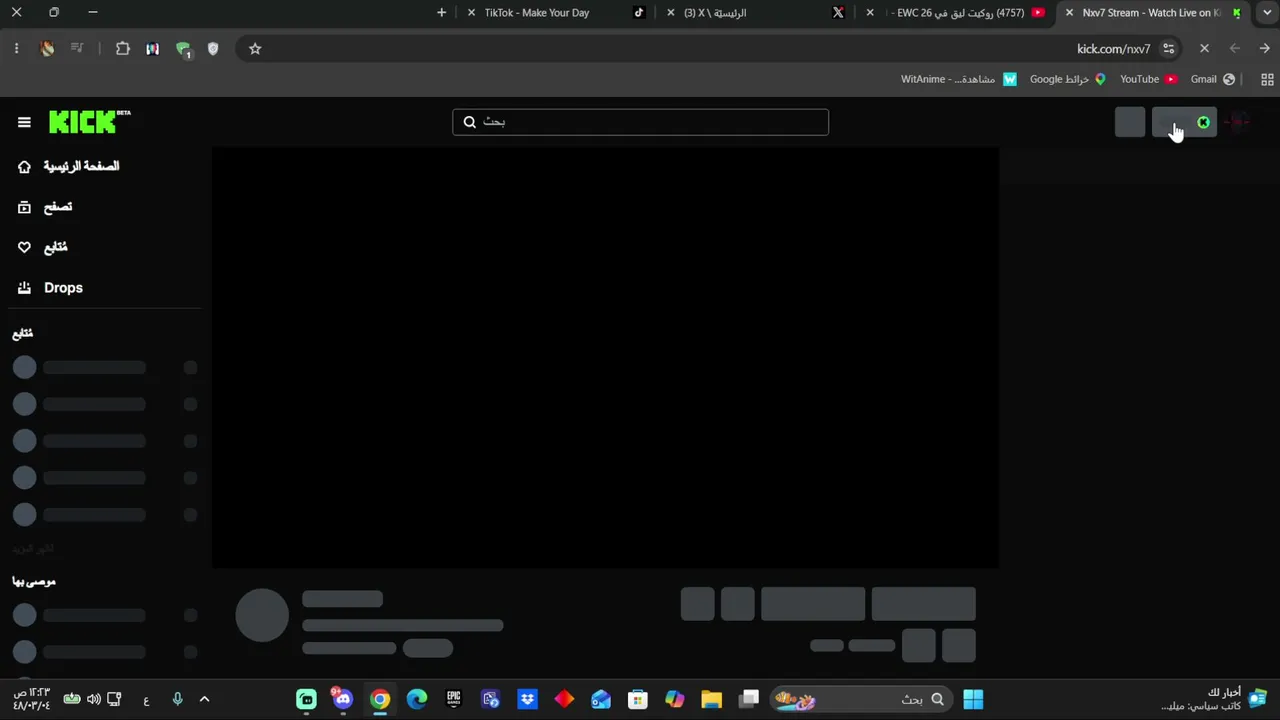
Task: Open the clock and date panel
Action: 32,699
